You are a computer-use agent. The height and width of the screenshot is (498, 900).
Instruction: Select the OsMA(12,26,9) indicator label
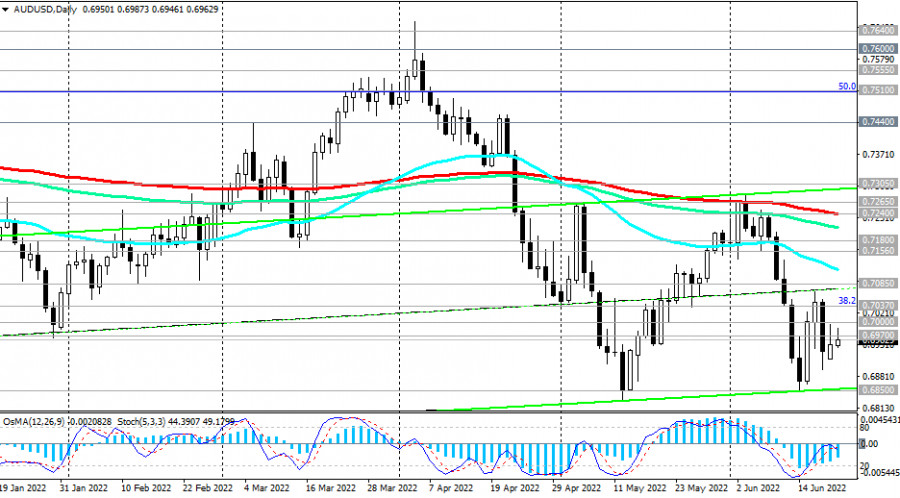33,422
